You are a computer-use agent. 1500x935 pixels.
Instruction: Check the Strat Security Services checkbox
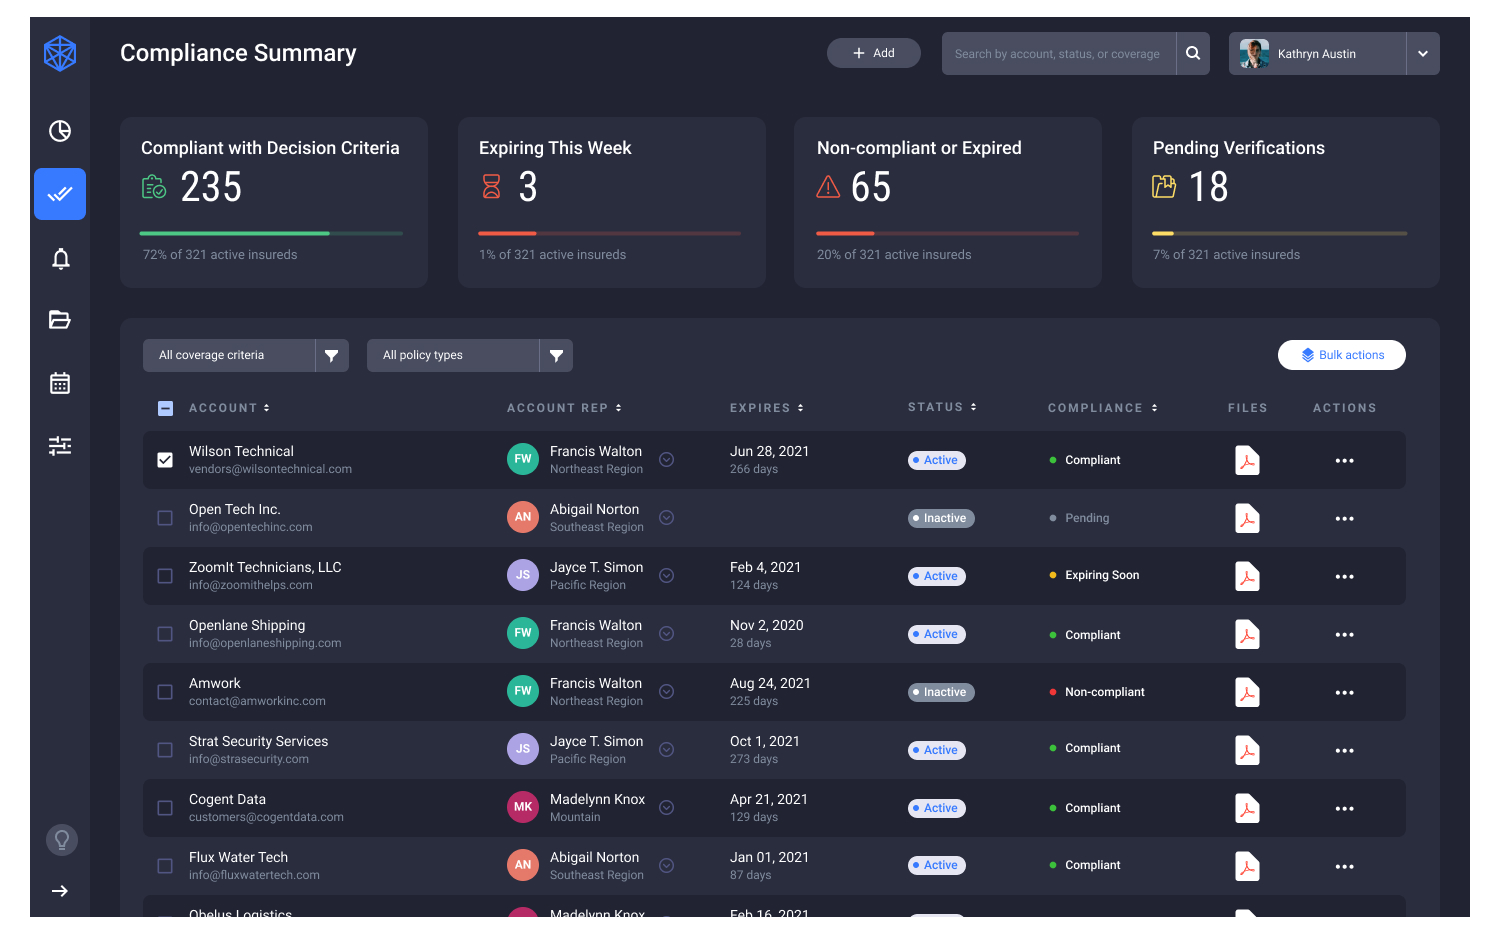point(165,750)
